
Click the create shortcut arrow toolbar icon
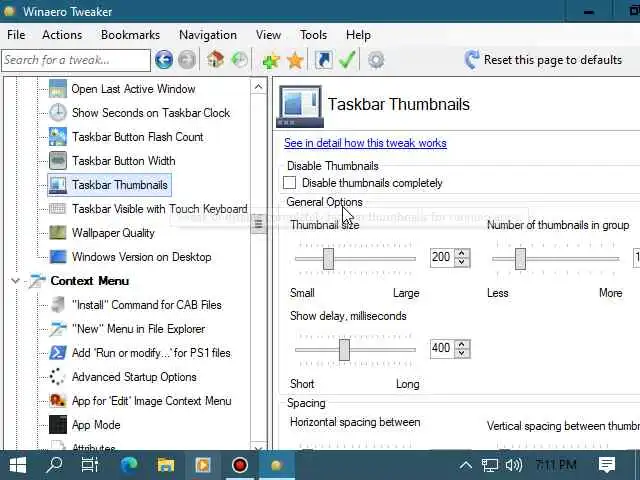324,60
